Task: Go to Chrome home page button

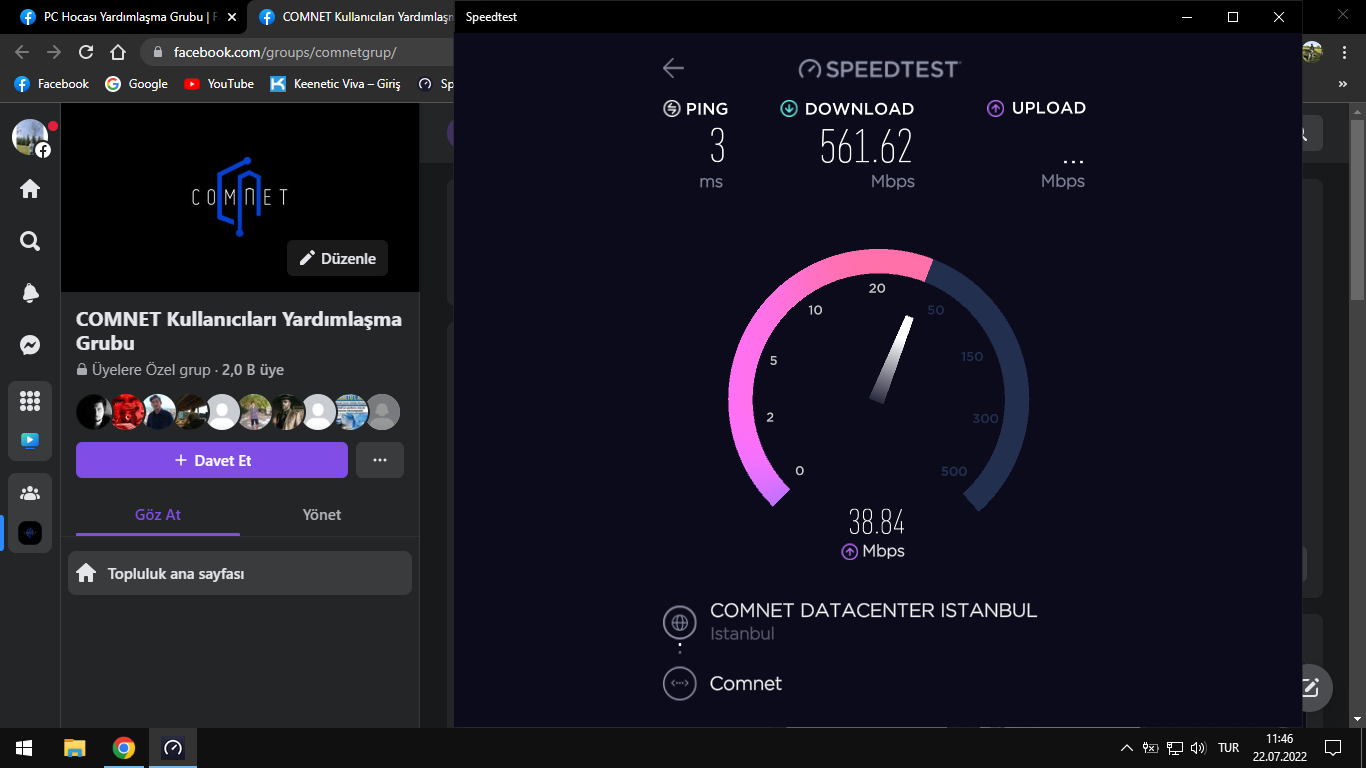Action: pos(118,52)
